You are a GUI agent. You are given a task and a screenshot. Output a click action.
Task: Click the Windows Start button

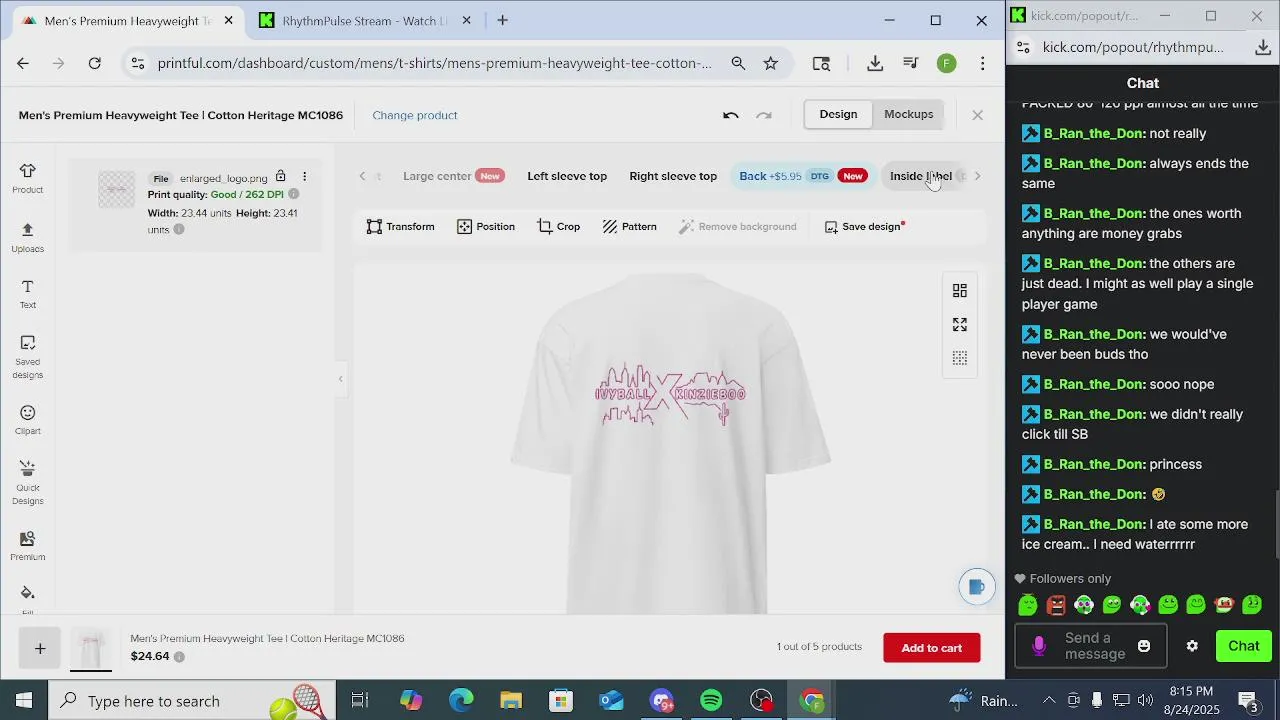point(24,700)
